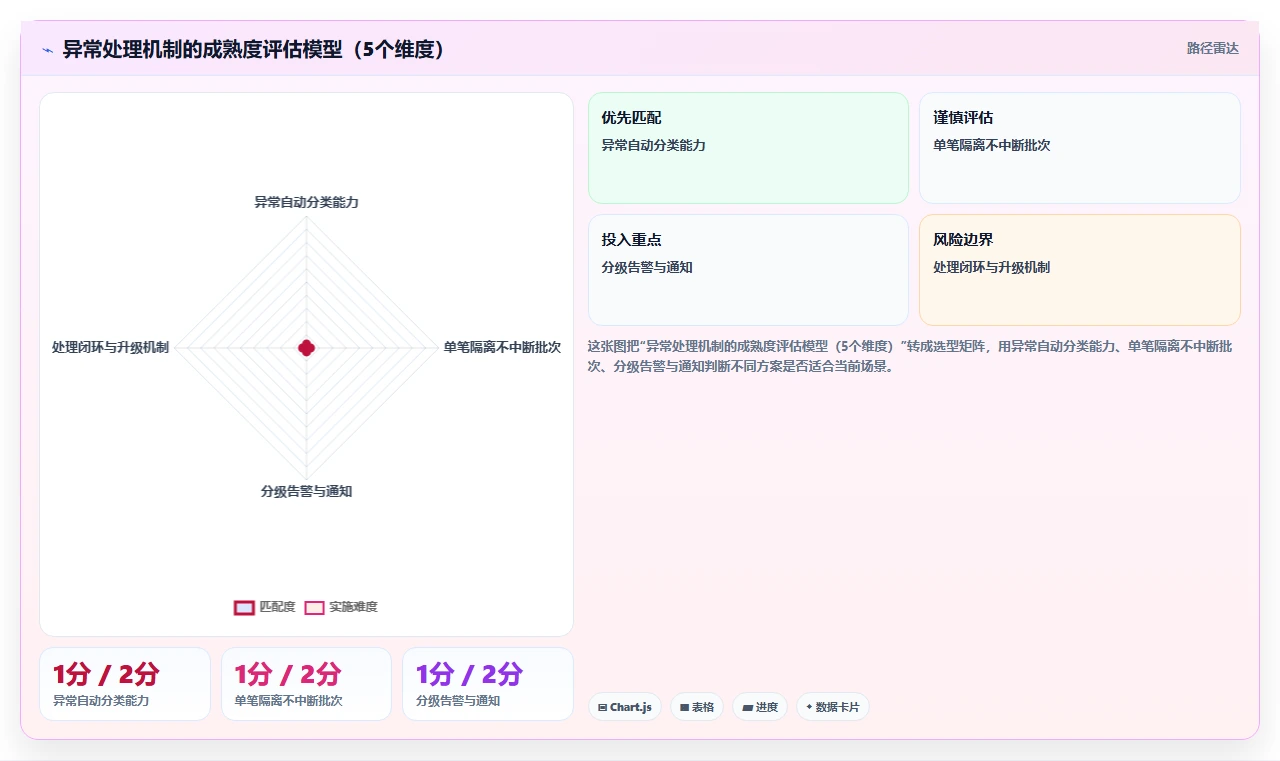Select the 分级告警与通知 score card

click(x=488, y=684)
